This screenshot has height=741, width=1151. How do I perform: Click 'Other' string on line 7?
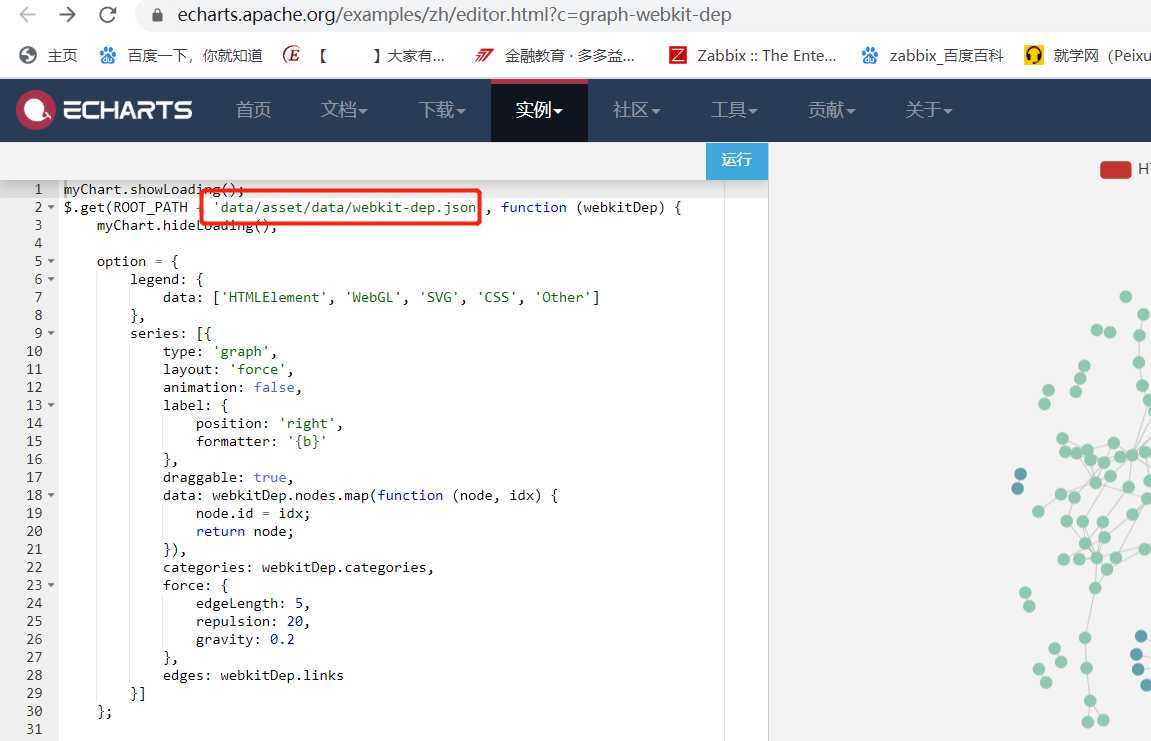(562, 297)
